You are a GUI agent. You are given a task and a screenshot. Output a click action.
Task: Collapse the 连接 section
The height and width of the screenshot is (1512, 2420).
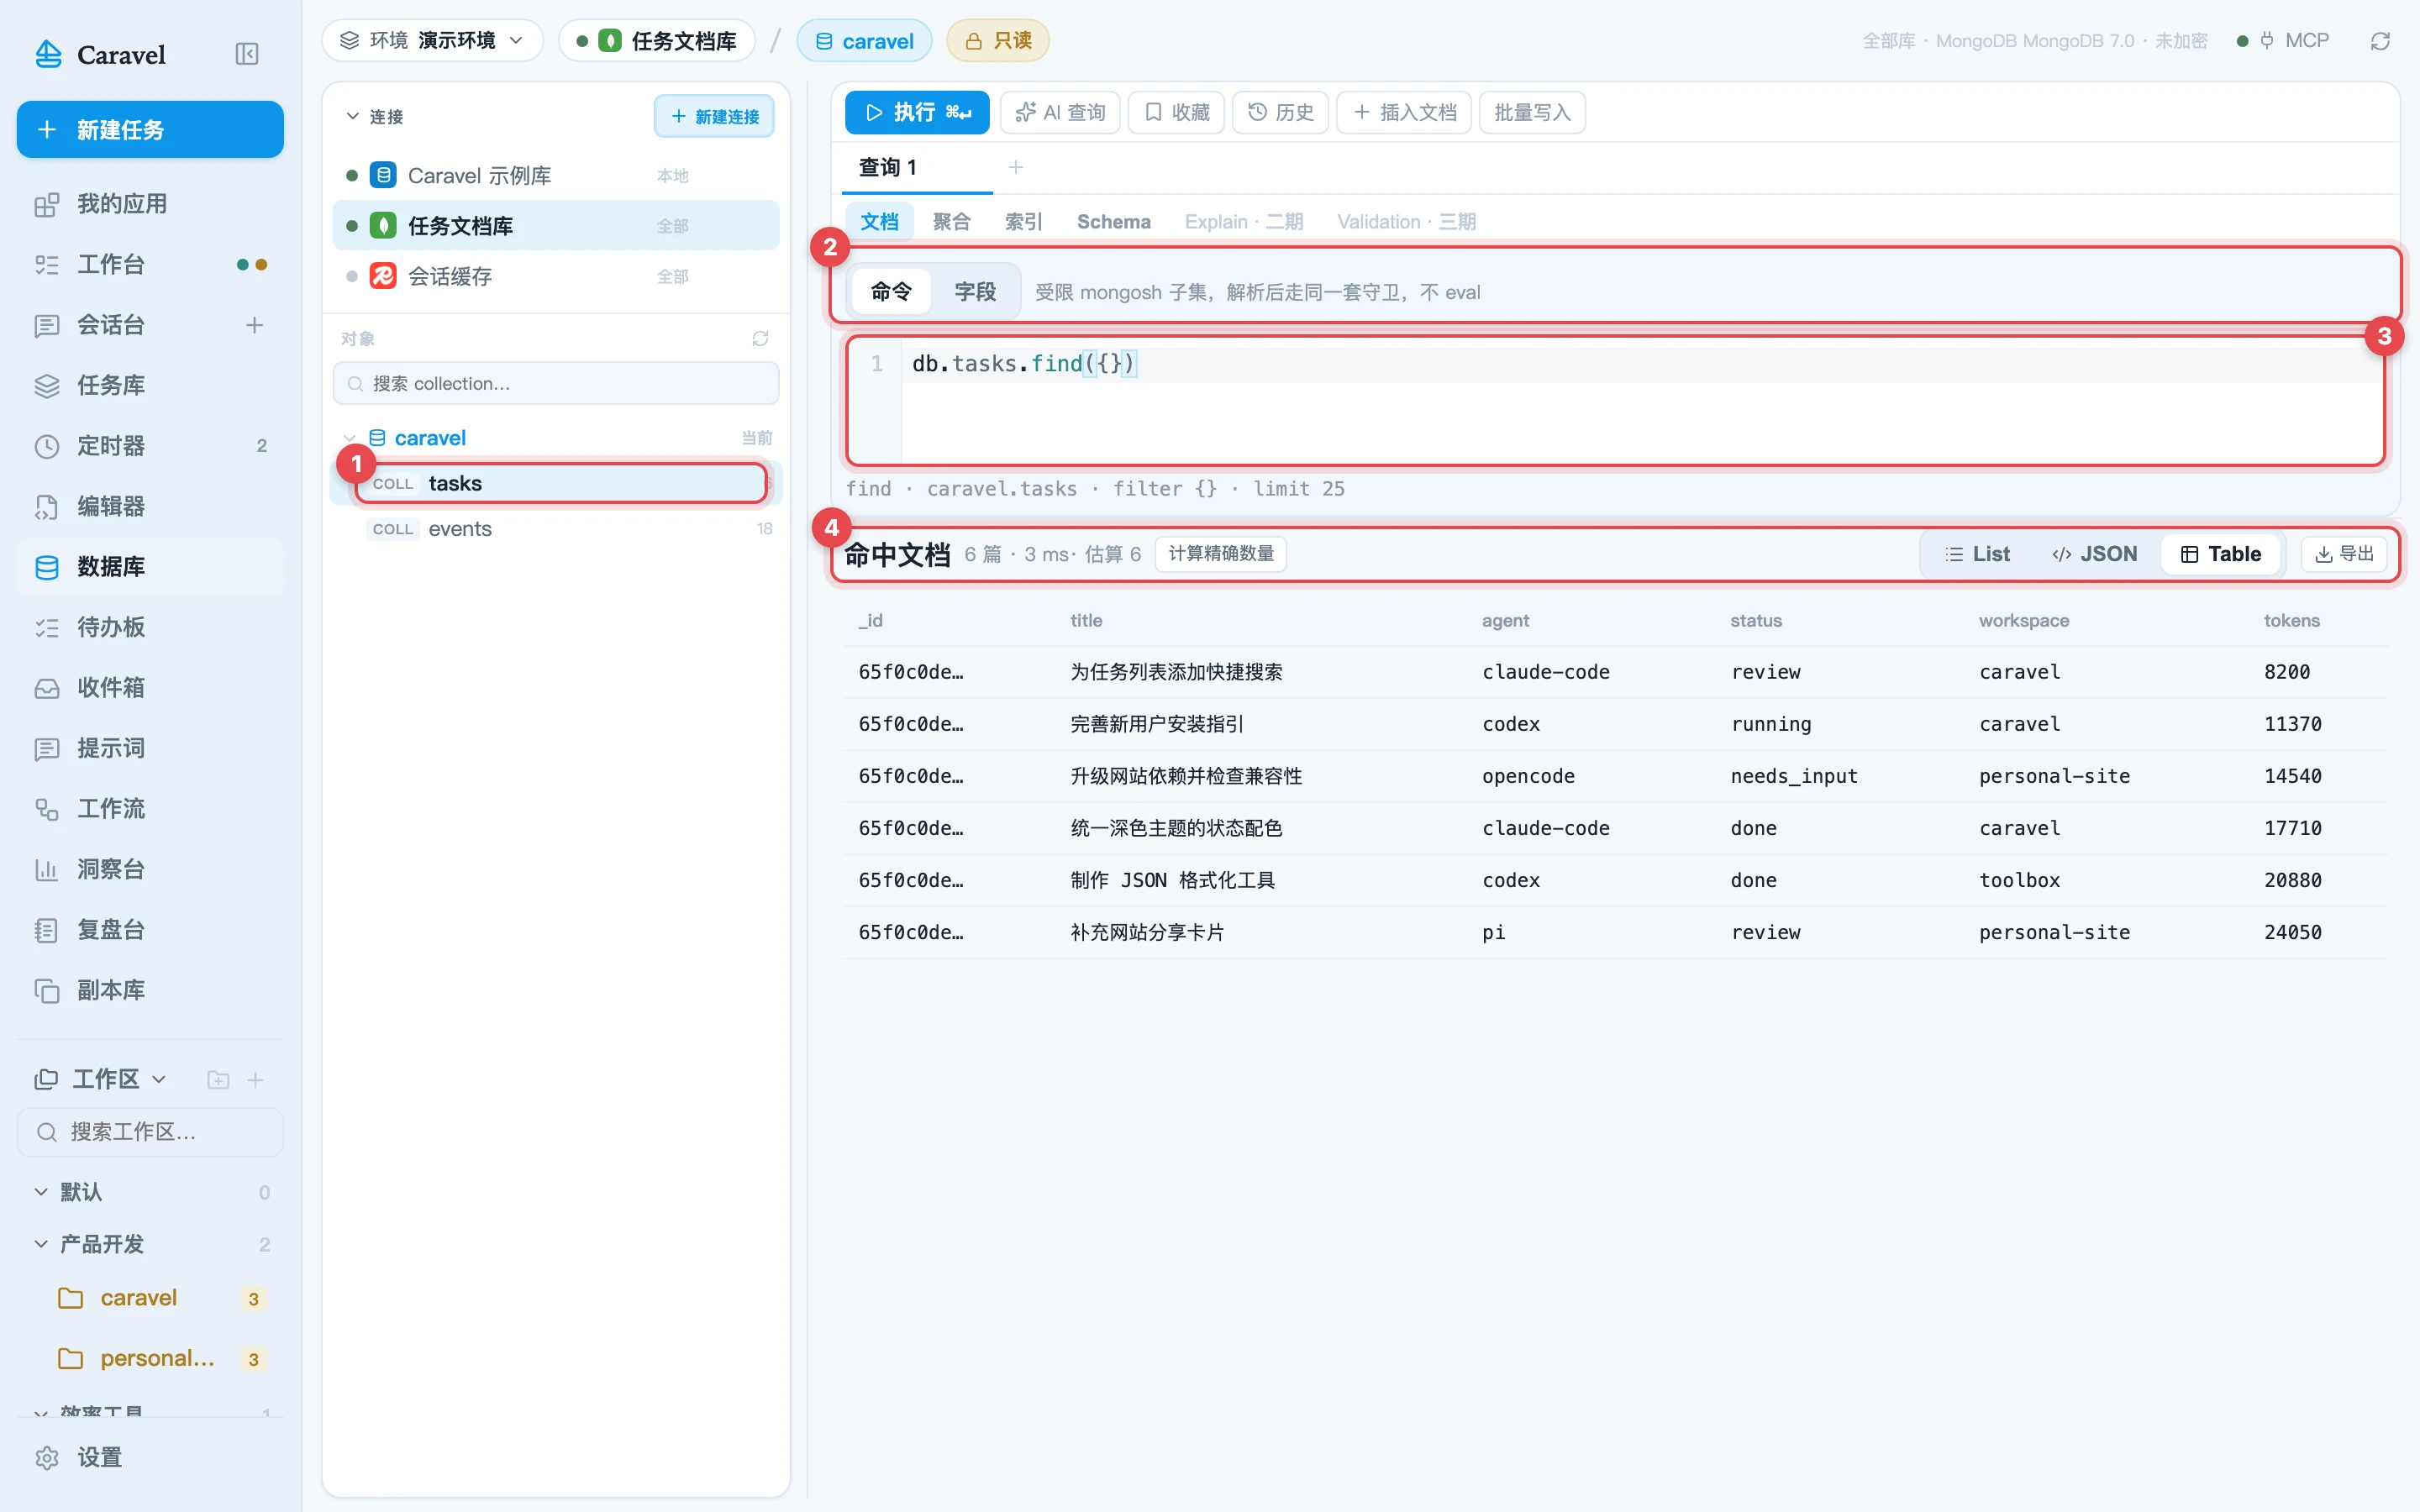[374, 117]
